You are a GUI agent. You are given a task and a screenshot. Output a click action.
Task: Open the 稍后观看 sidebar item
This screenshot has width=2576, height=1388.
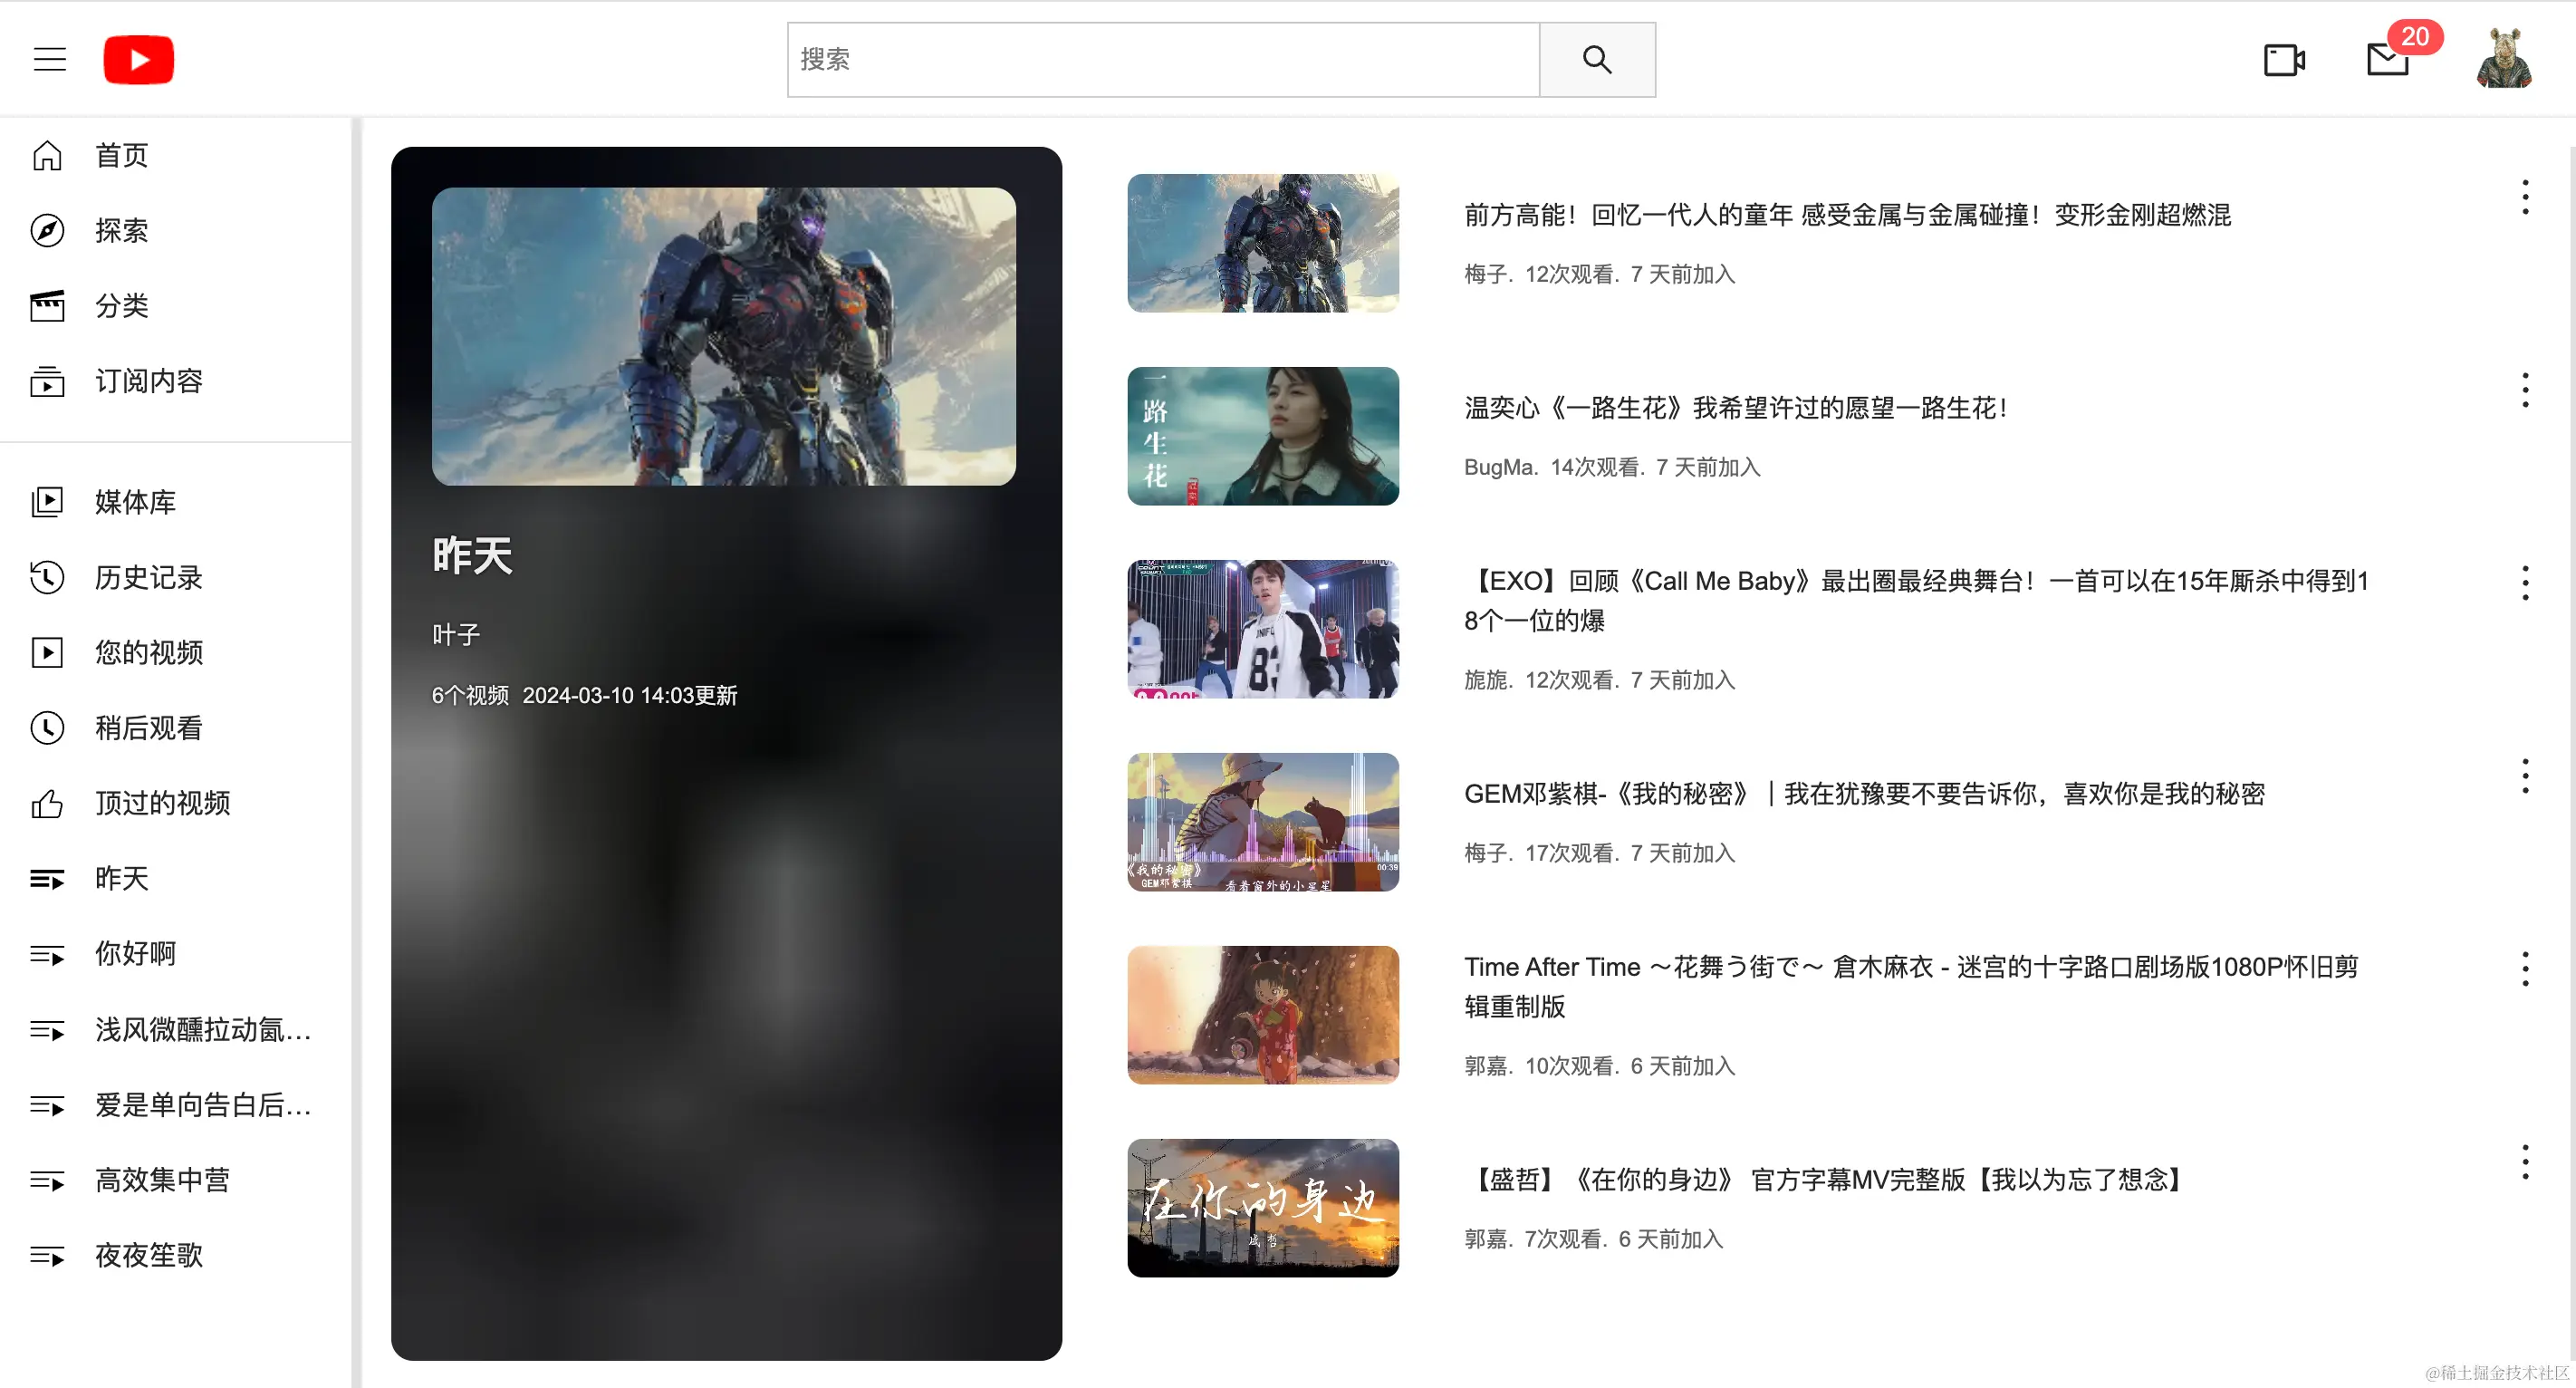point(148,728)
